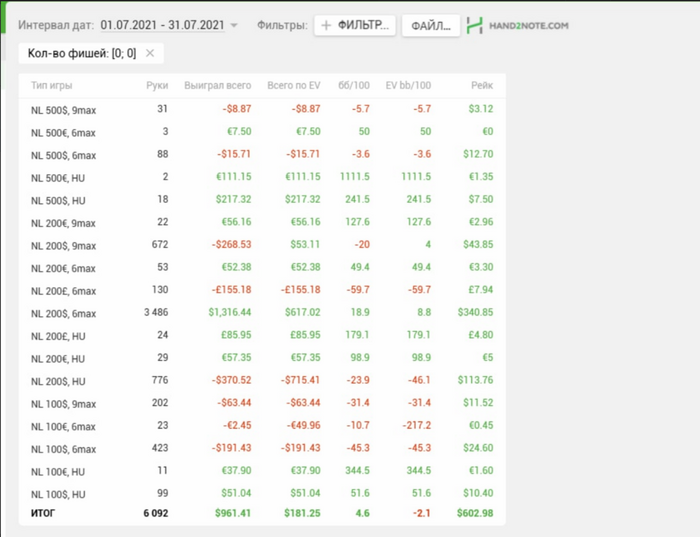
Task: Select the NL 200€, 6max row
Action: pos(262,268)
